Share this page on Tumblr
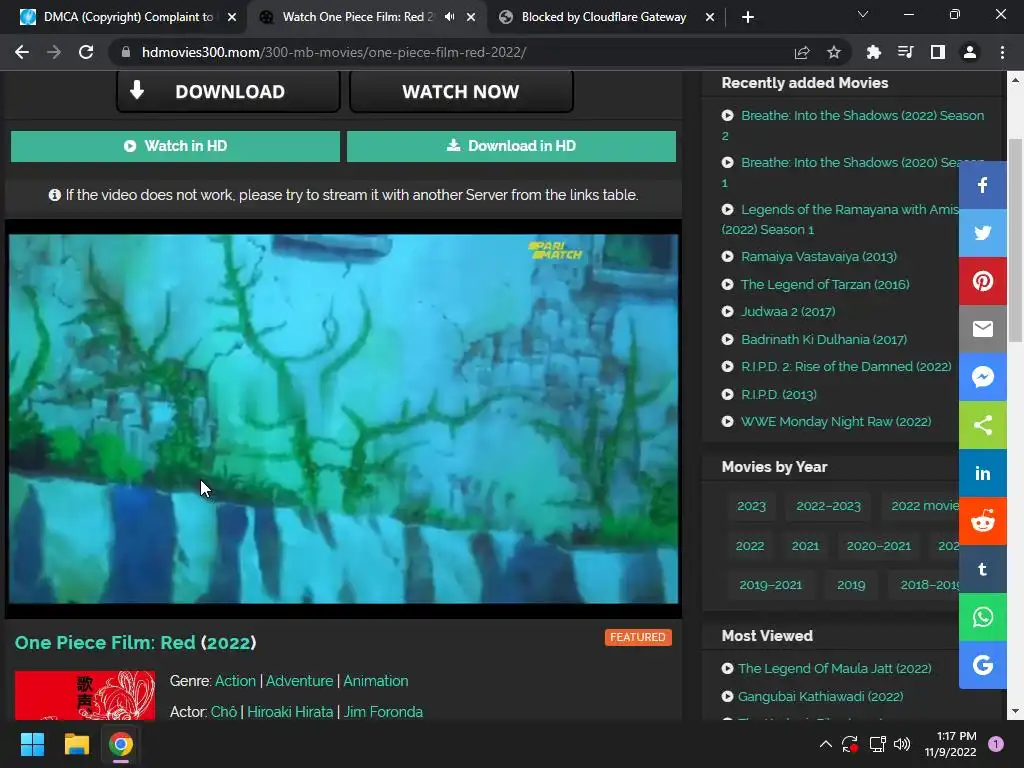The height and width of the screenshot is (768, 1024). pos(982,569)
